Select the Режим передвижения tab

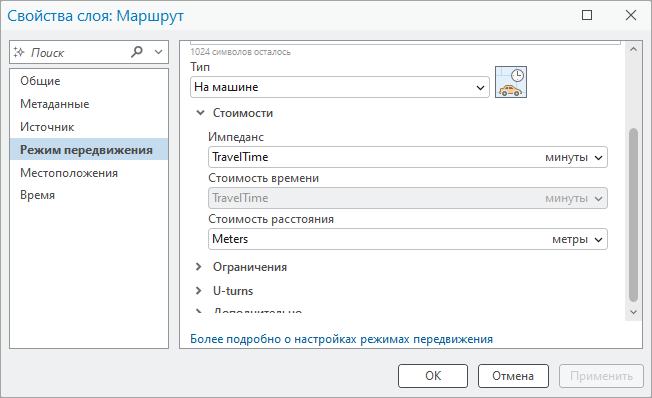pos(89,150)
